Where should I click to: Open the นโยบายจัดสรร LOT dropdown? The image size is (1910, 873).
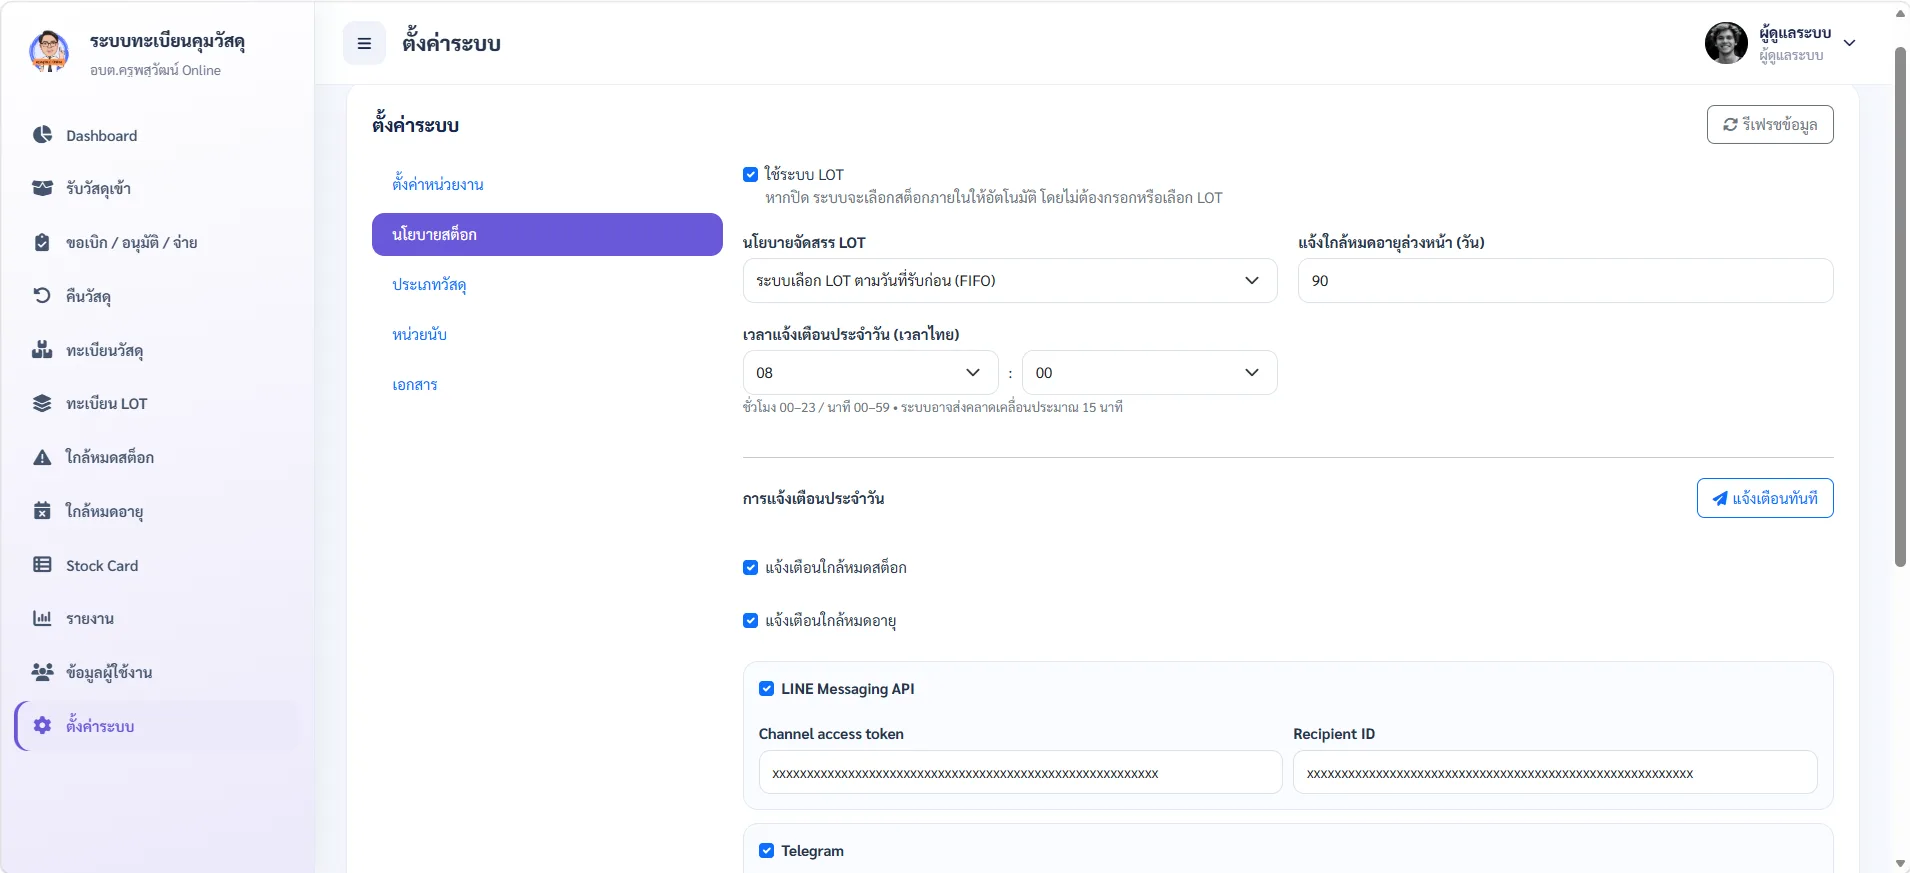1010,280
